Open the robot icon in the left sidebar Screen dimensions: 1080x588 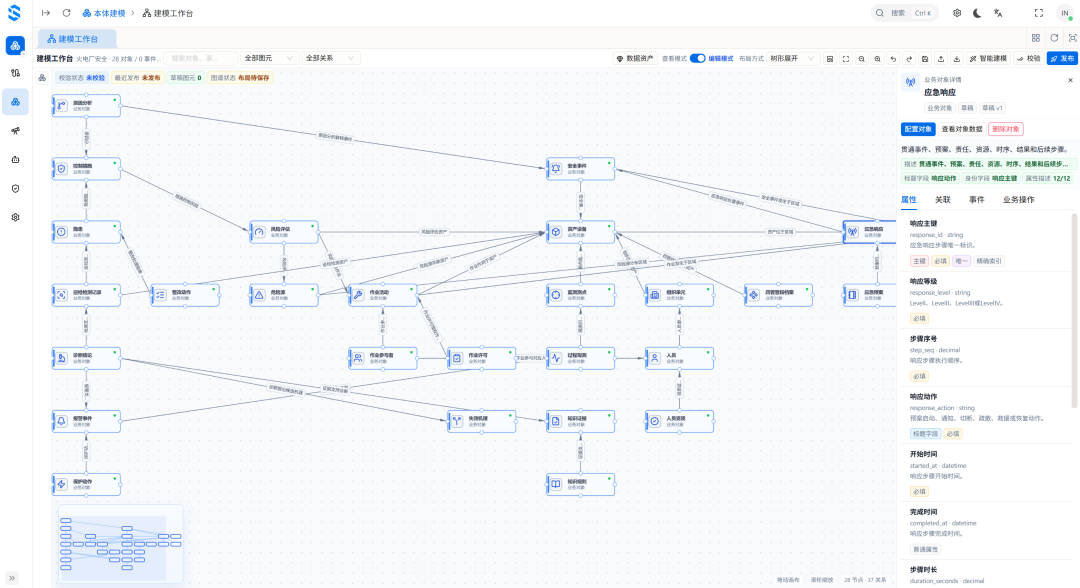pyautogui.click(x=15, y=160)
